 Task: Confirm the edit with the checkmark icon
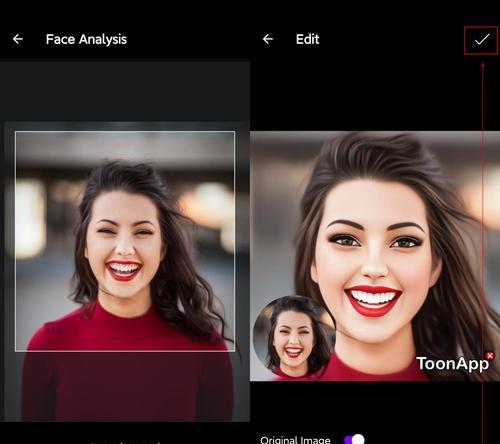481,40
